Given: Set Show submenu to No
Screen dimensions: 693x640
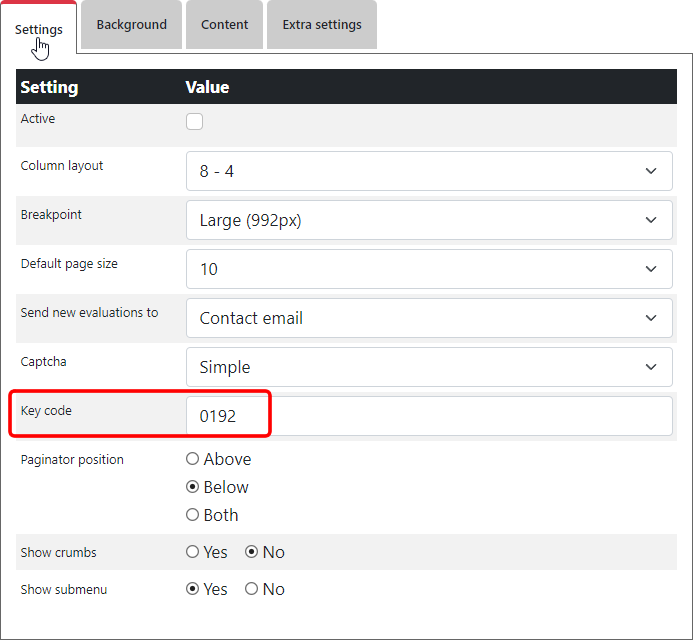Looking at the screenshot, I should 252,590.
